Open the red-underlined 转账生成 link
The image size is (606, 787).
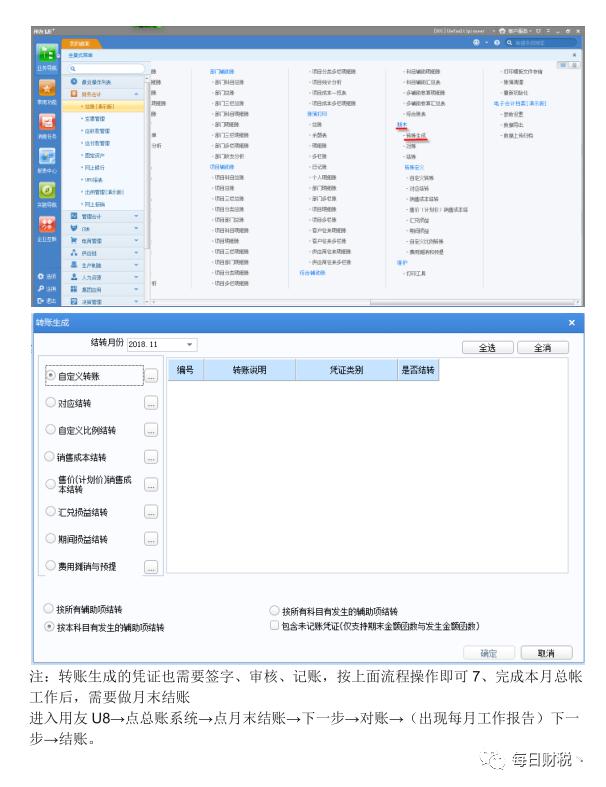tap(416, 136)
